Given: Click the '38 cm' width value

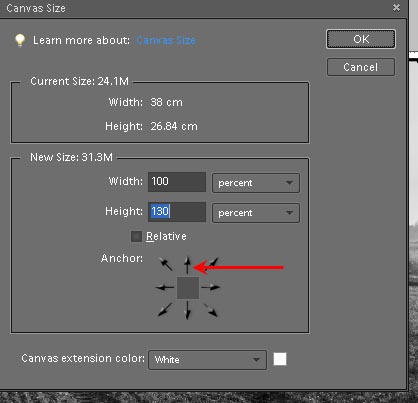Looking at the screenshot, I should pos(166,102).
